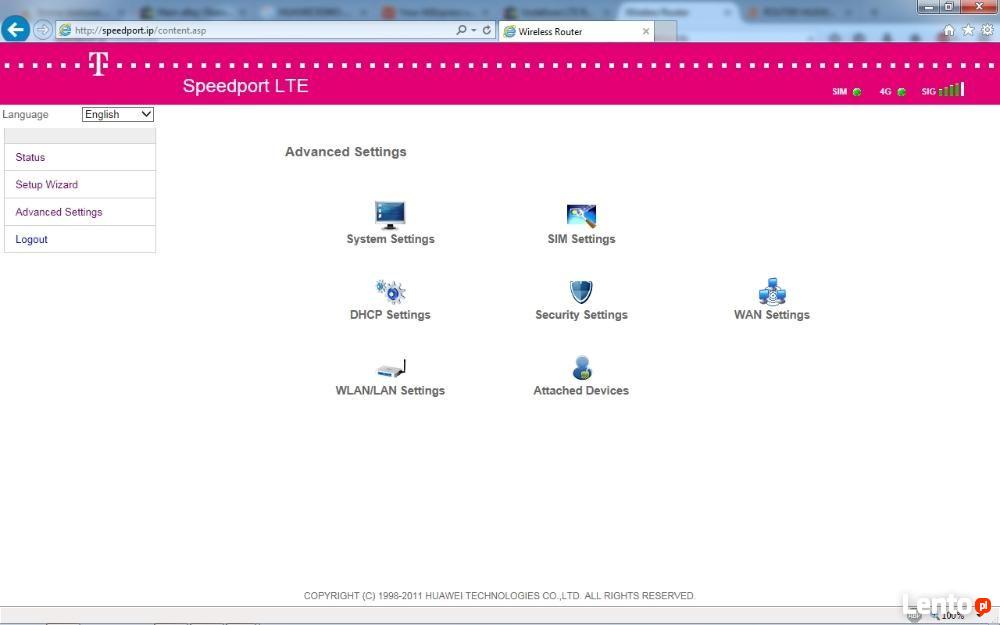
Task: Click the DHCP Settings label link
Action: (x=390, y=315)
